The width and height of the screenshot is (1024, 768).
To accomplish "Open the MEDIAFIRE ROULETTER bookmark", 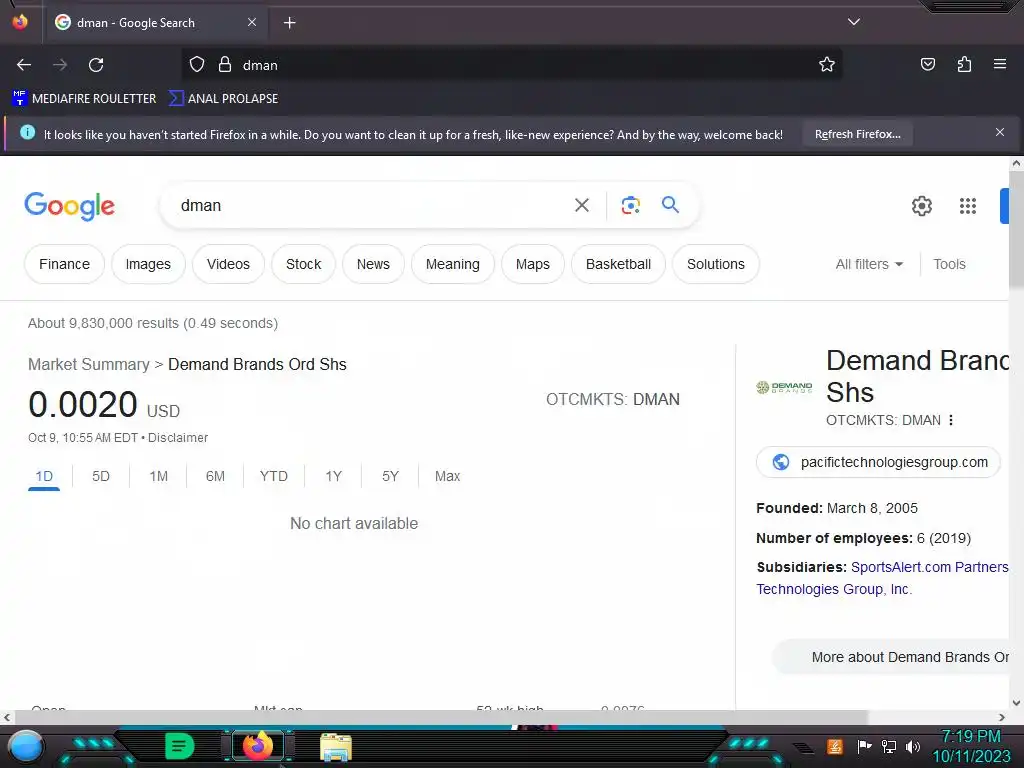I will pyautogui.click(x=84, y=99).
